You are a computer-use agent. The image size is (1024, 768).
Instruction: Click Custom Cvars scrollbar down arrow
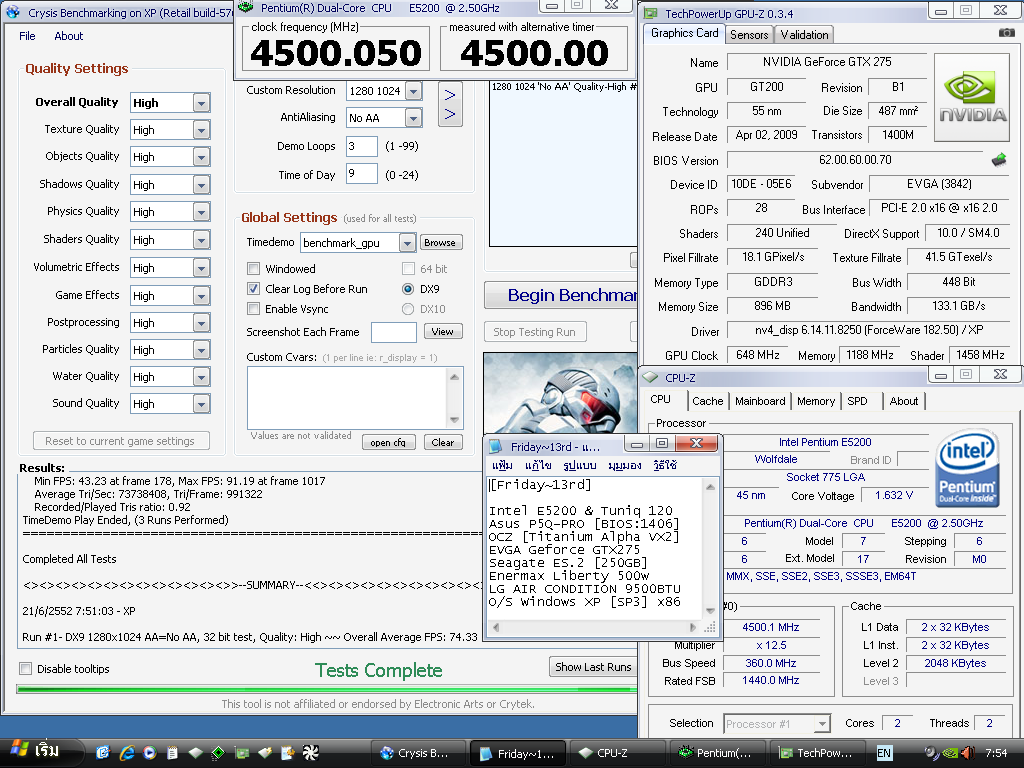(x=455, y=420)
